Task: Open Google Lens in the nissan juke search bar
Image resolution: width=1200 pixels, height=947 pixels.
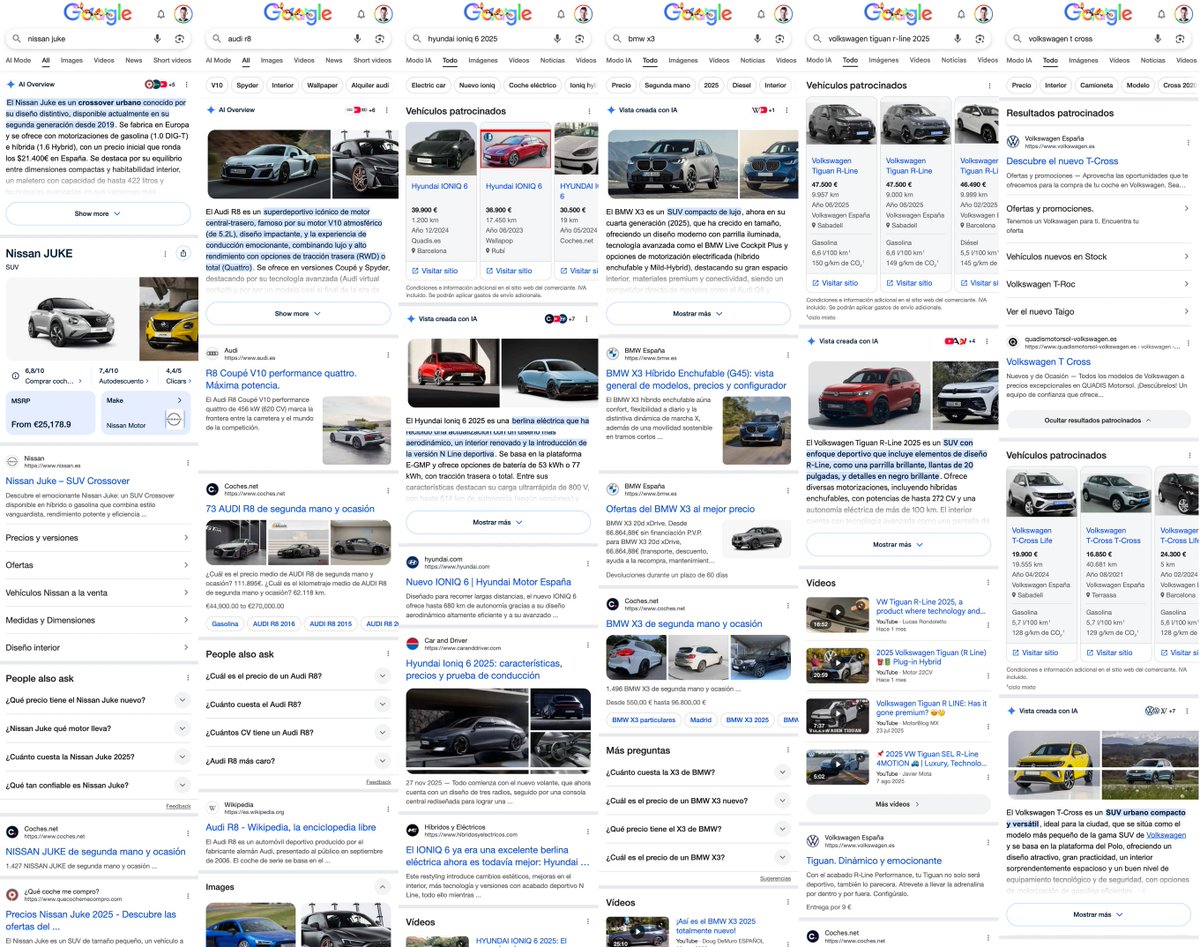Action: click(x=179, y=38)
